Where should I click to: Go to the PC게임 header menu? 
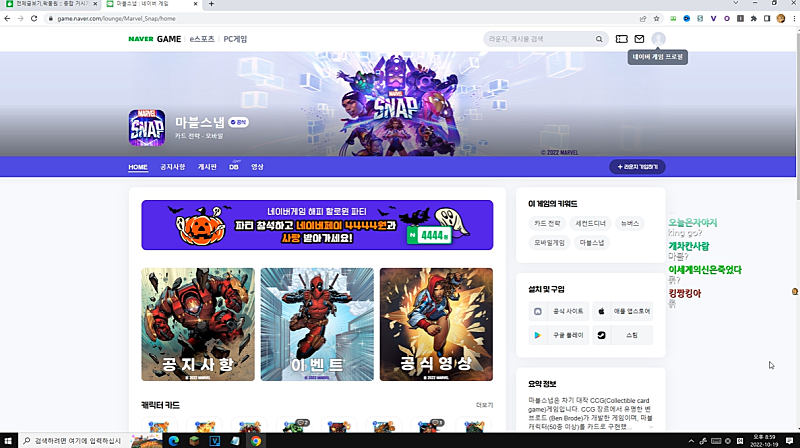coord(235,39)
